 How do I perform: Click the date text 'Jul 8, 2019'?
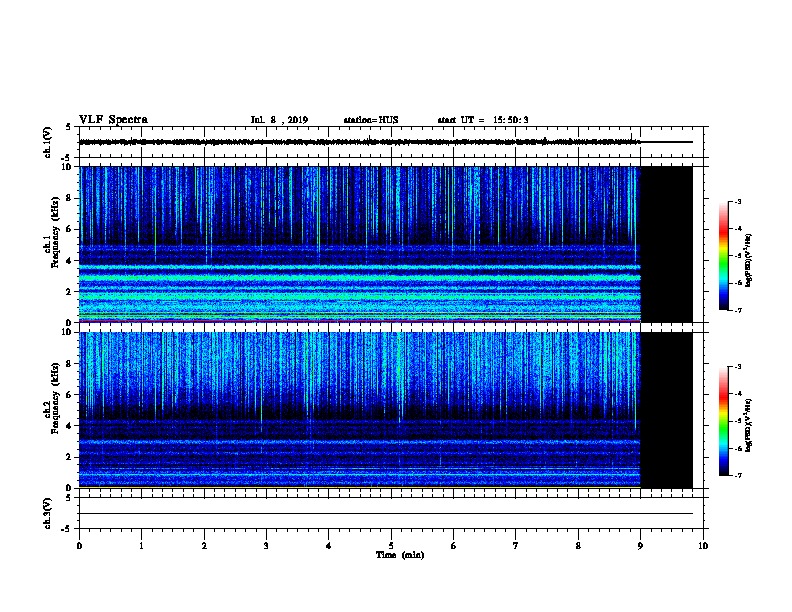[279, 120]
